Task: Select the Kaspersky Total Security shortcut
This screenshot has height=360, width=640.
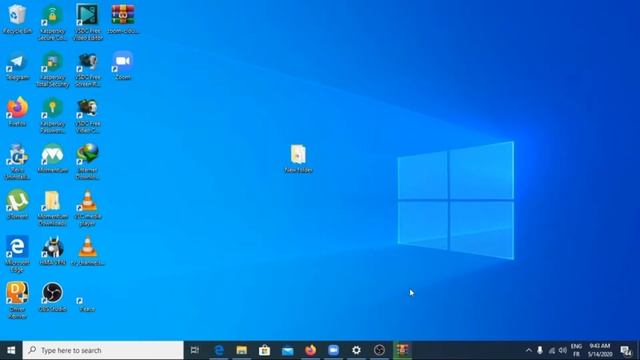Action: tap(52, 69)
